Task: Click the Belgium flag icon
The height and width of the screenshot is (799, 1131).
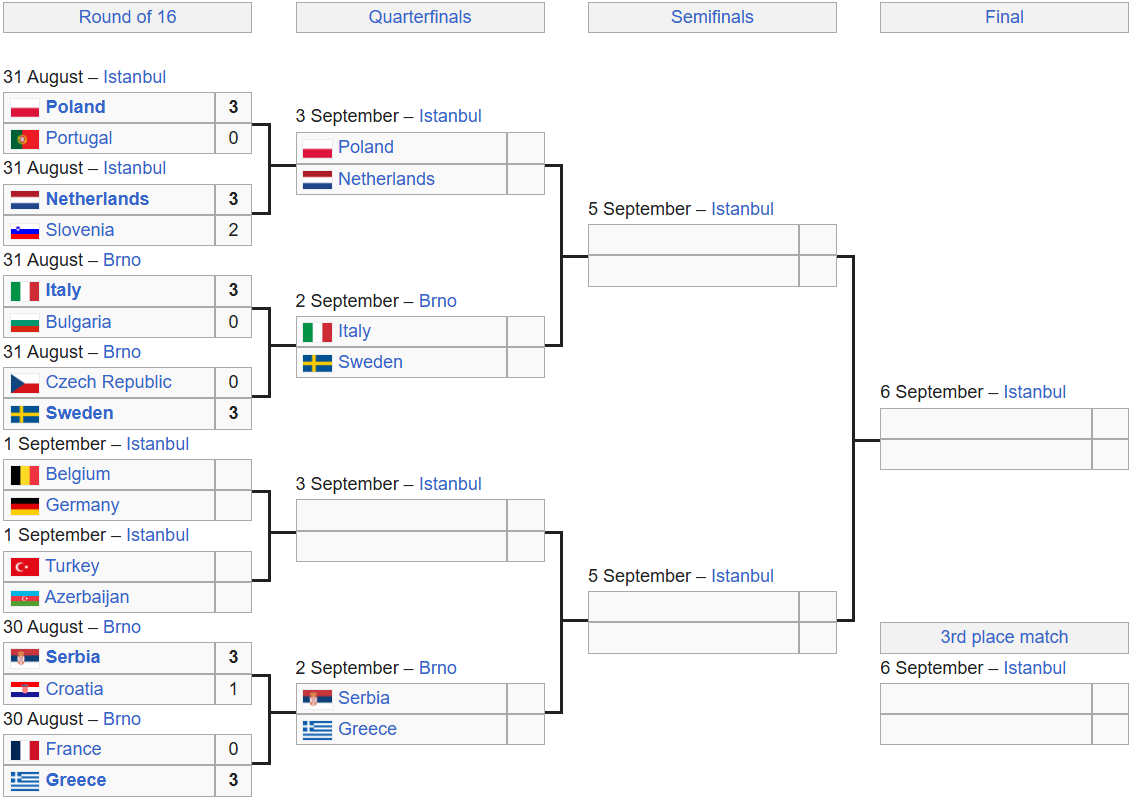Action: pyautogui.click(x=25, y=474)
